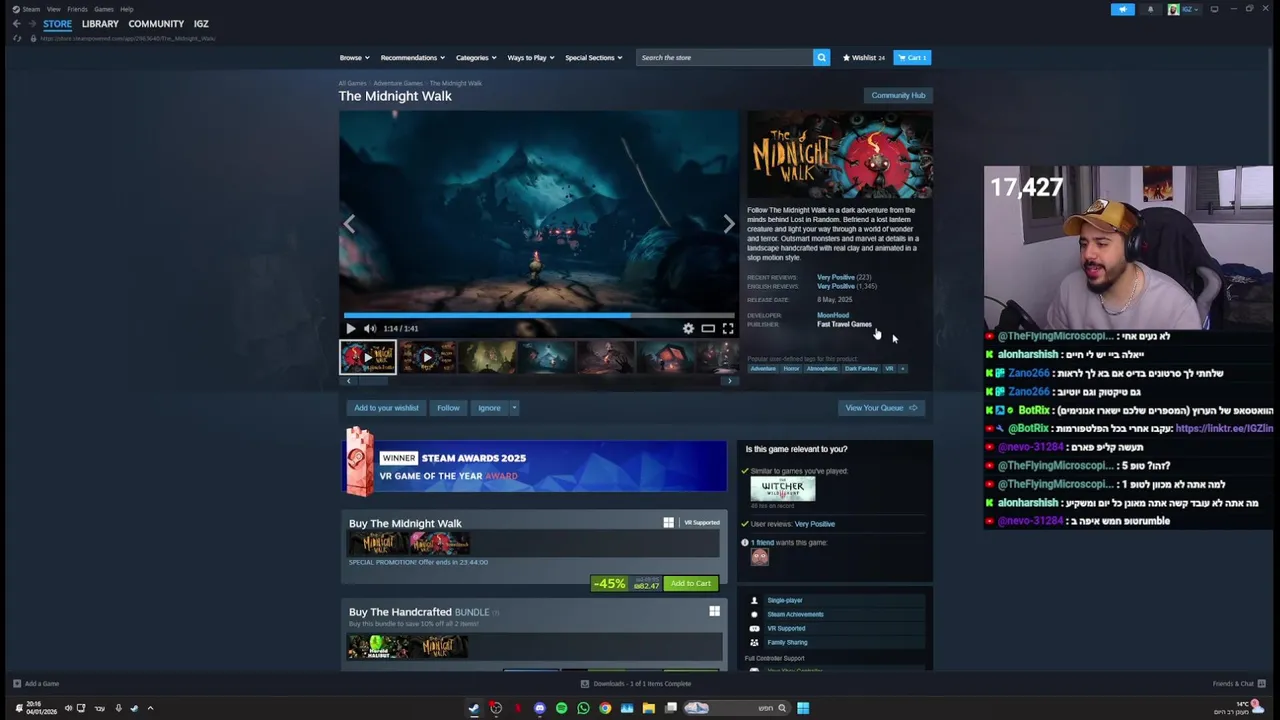
Task: Expand the Recommendations dropdown
Action: point(412,57)
